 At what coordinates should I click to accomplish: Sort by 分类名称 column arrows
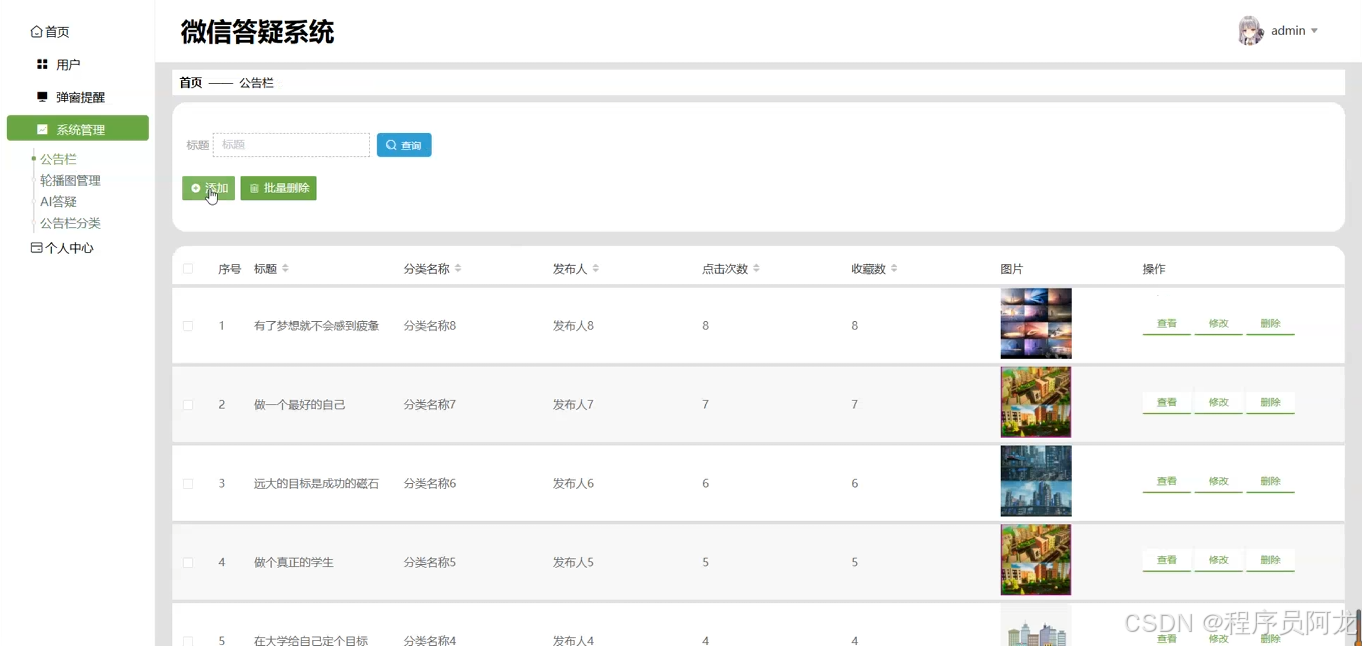(458, 269)
